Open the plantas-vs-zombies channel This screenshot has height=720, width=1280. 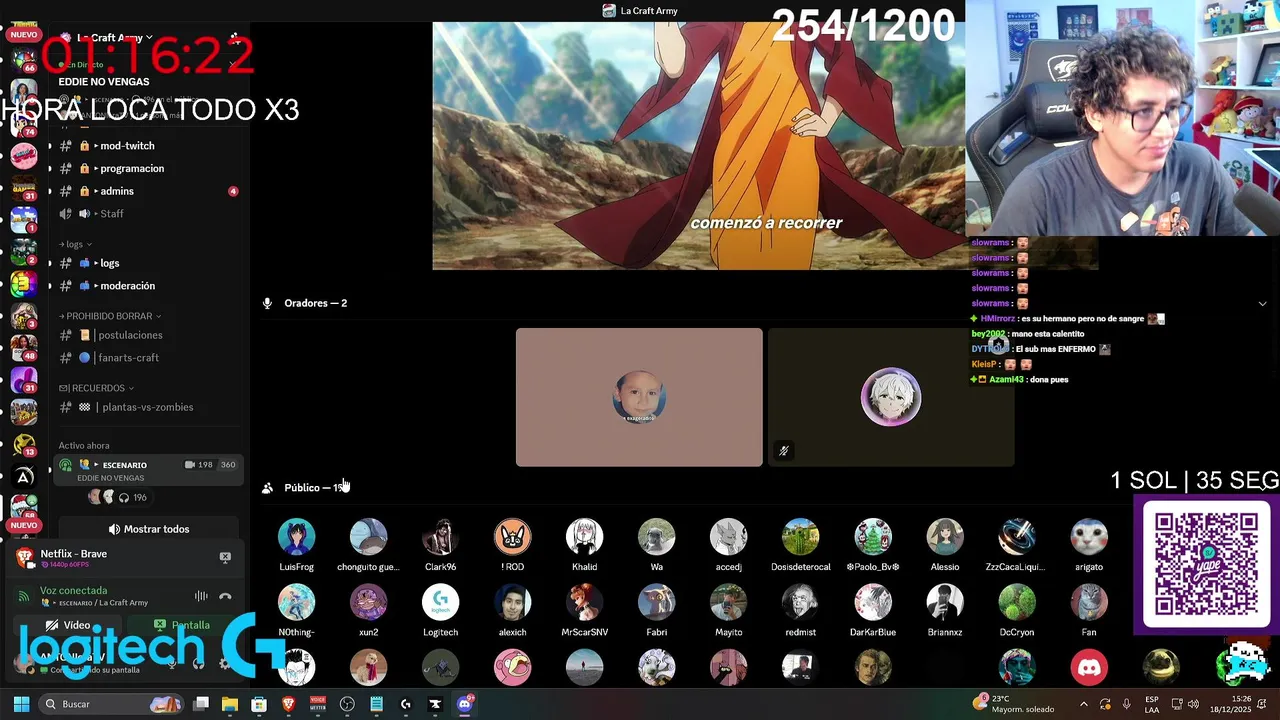coord(147,407)
